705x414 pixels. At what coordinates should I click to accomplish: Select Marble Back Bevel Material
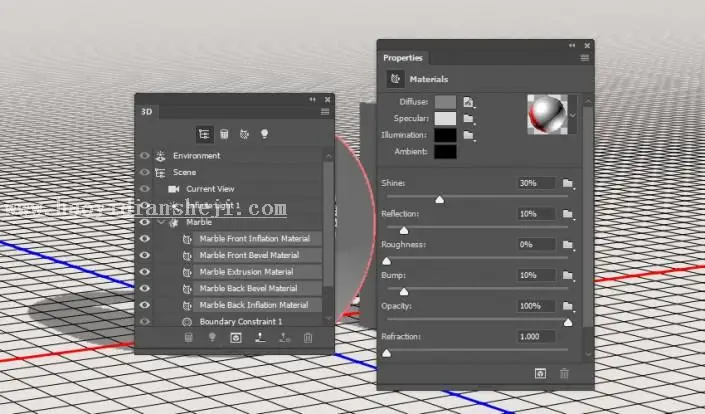pos(257,289)
